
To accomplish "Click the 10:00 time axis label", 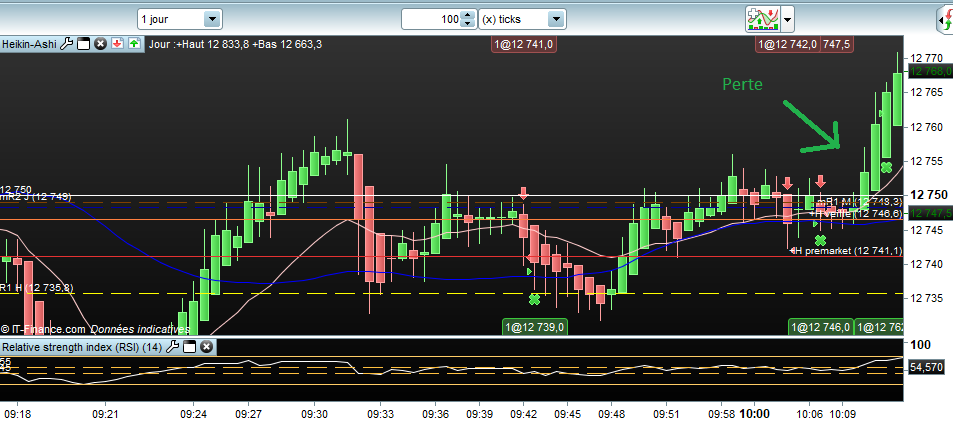I will coord(754,413).
